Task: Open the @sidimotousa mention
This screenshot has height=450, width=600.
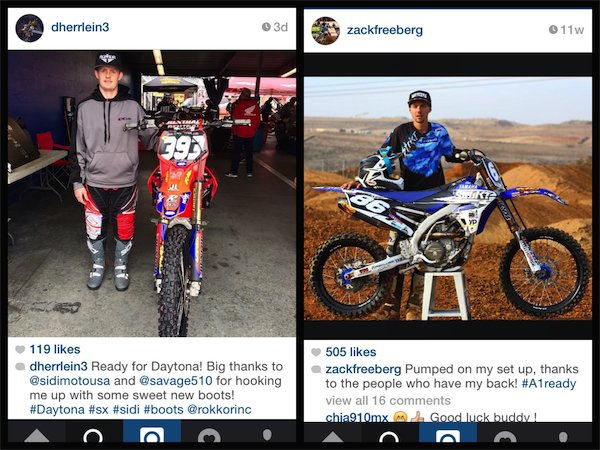Action: point(70,381)
